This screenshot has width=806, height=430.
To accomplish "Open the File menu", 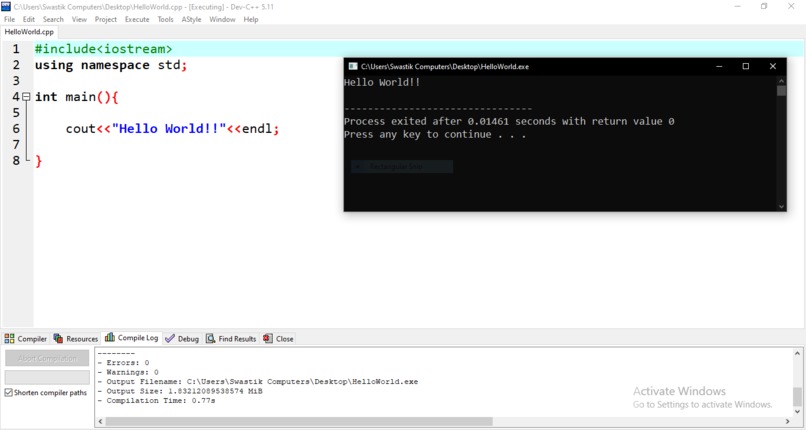I will 9,20.
